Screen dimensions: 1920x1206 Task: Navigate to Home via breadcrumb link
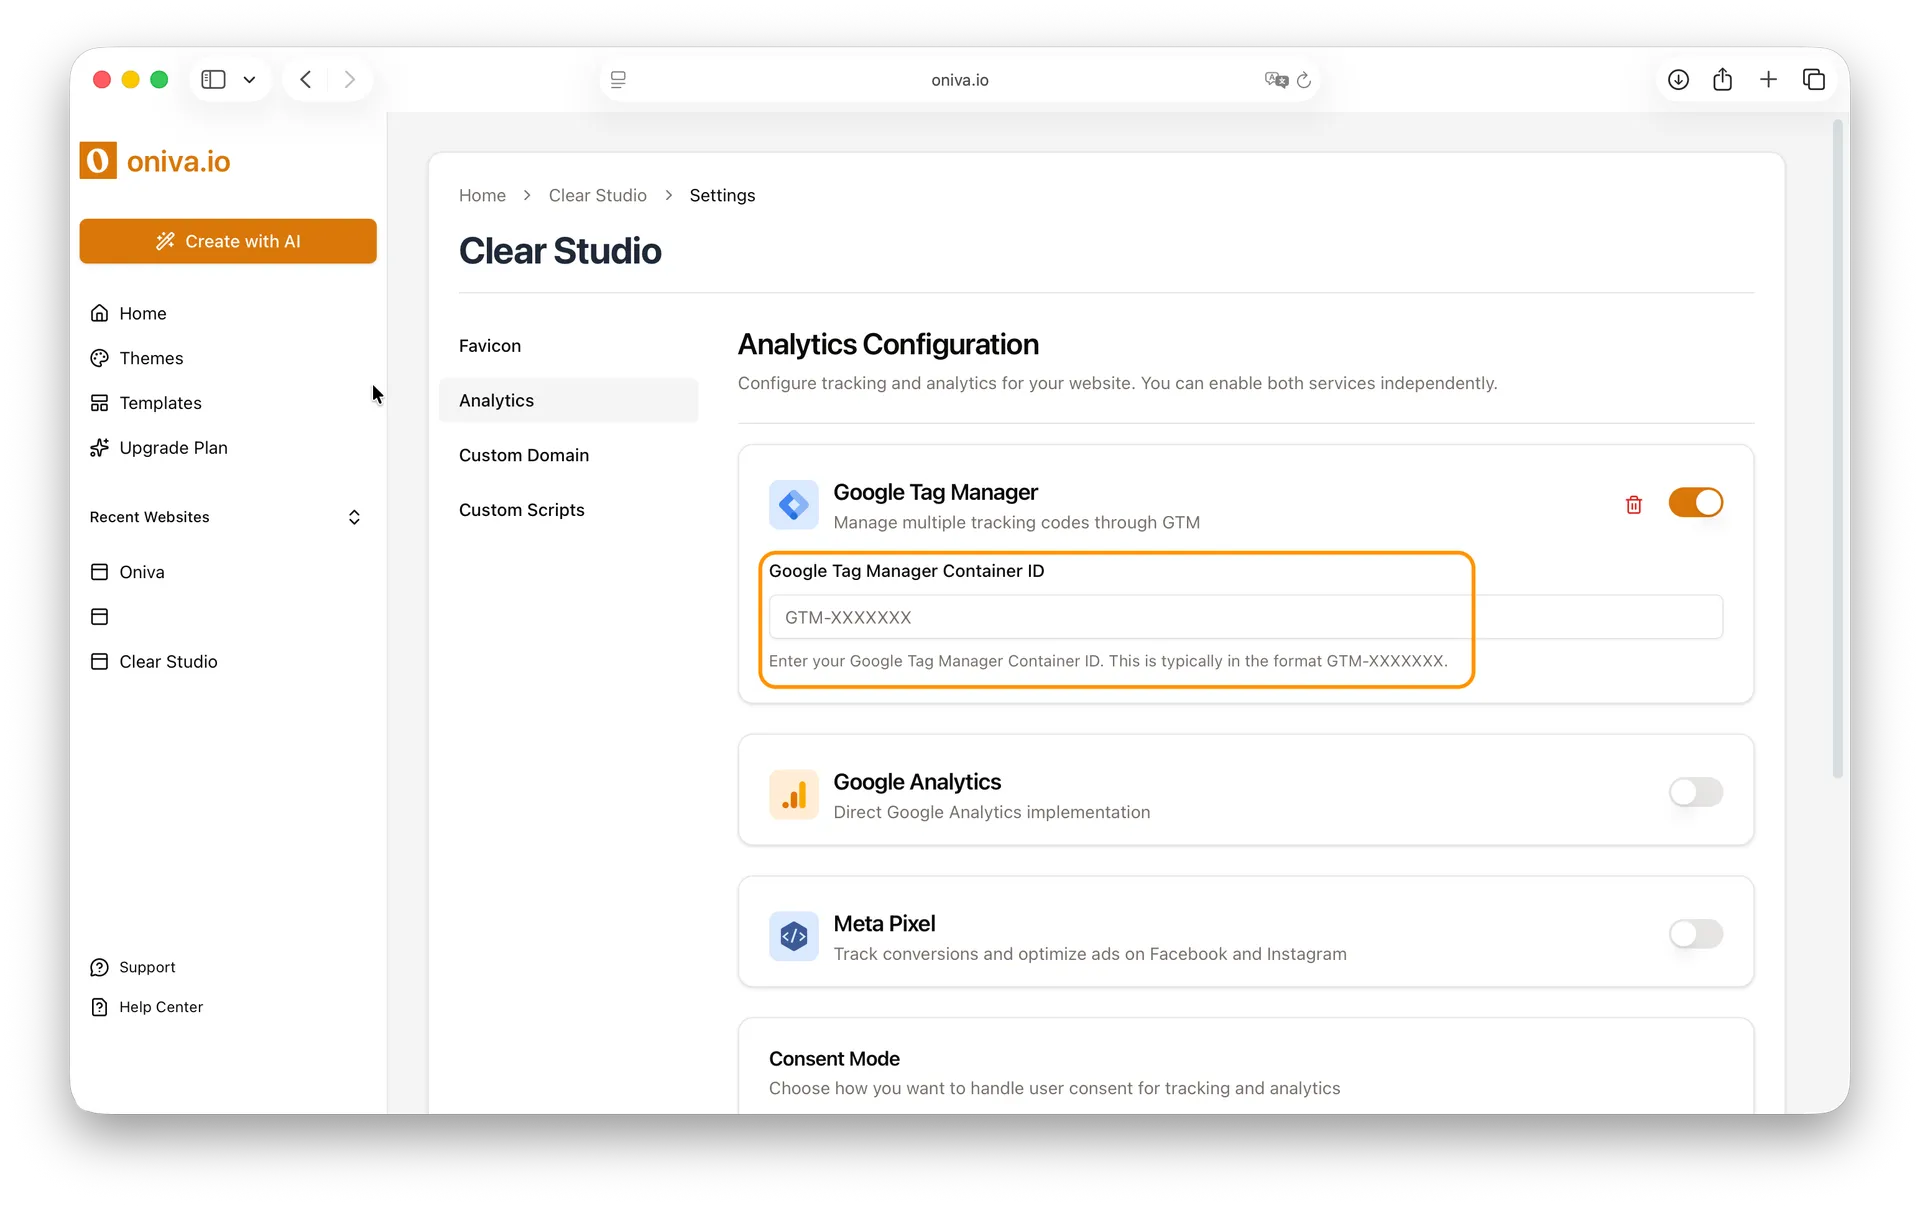(x=482, y=195)
